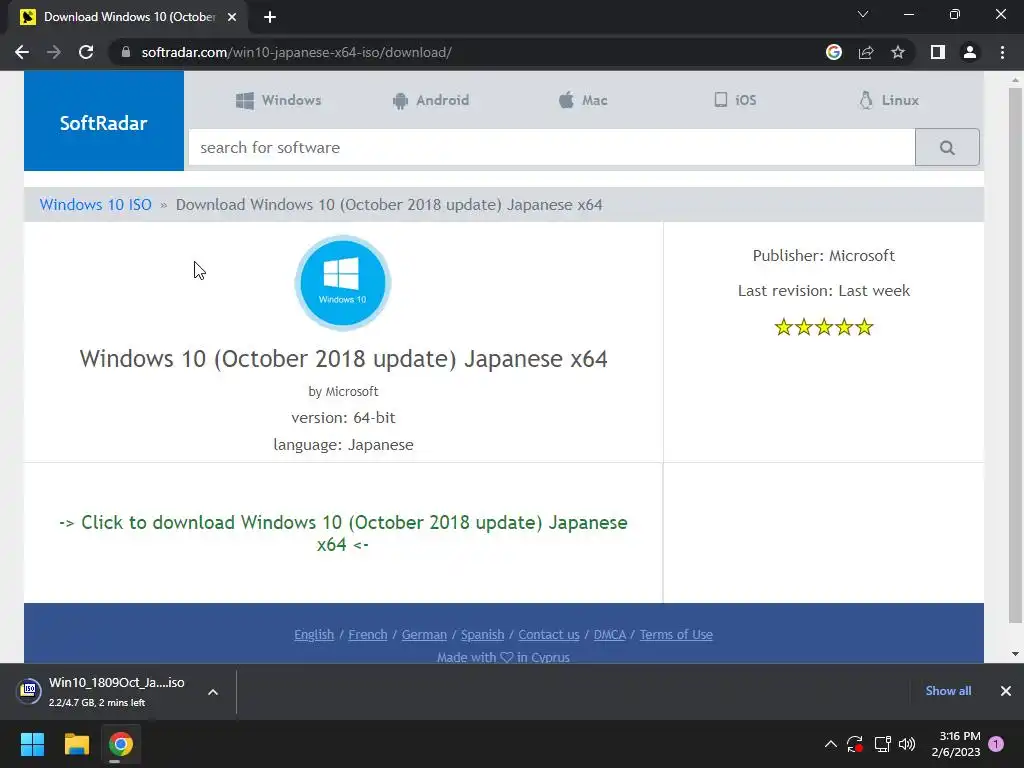This screenshot has width=1024, height=768.
Task: Click the magnifier search button
Action: 947,148
